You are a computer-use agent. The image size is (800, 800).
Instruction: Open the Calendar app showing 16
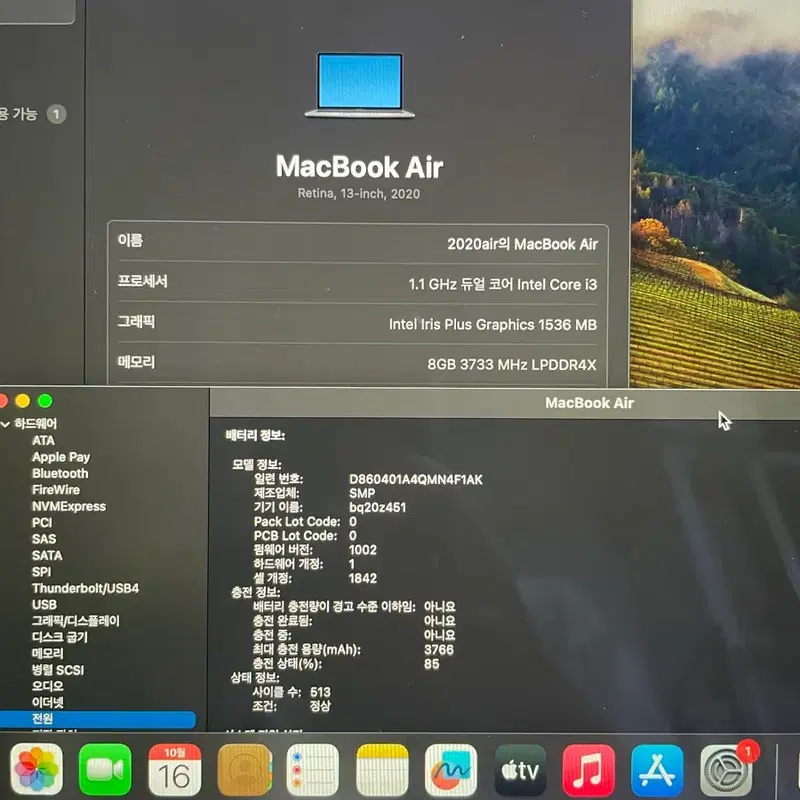click(174, 769)
